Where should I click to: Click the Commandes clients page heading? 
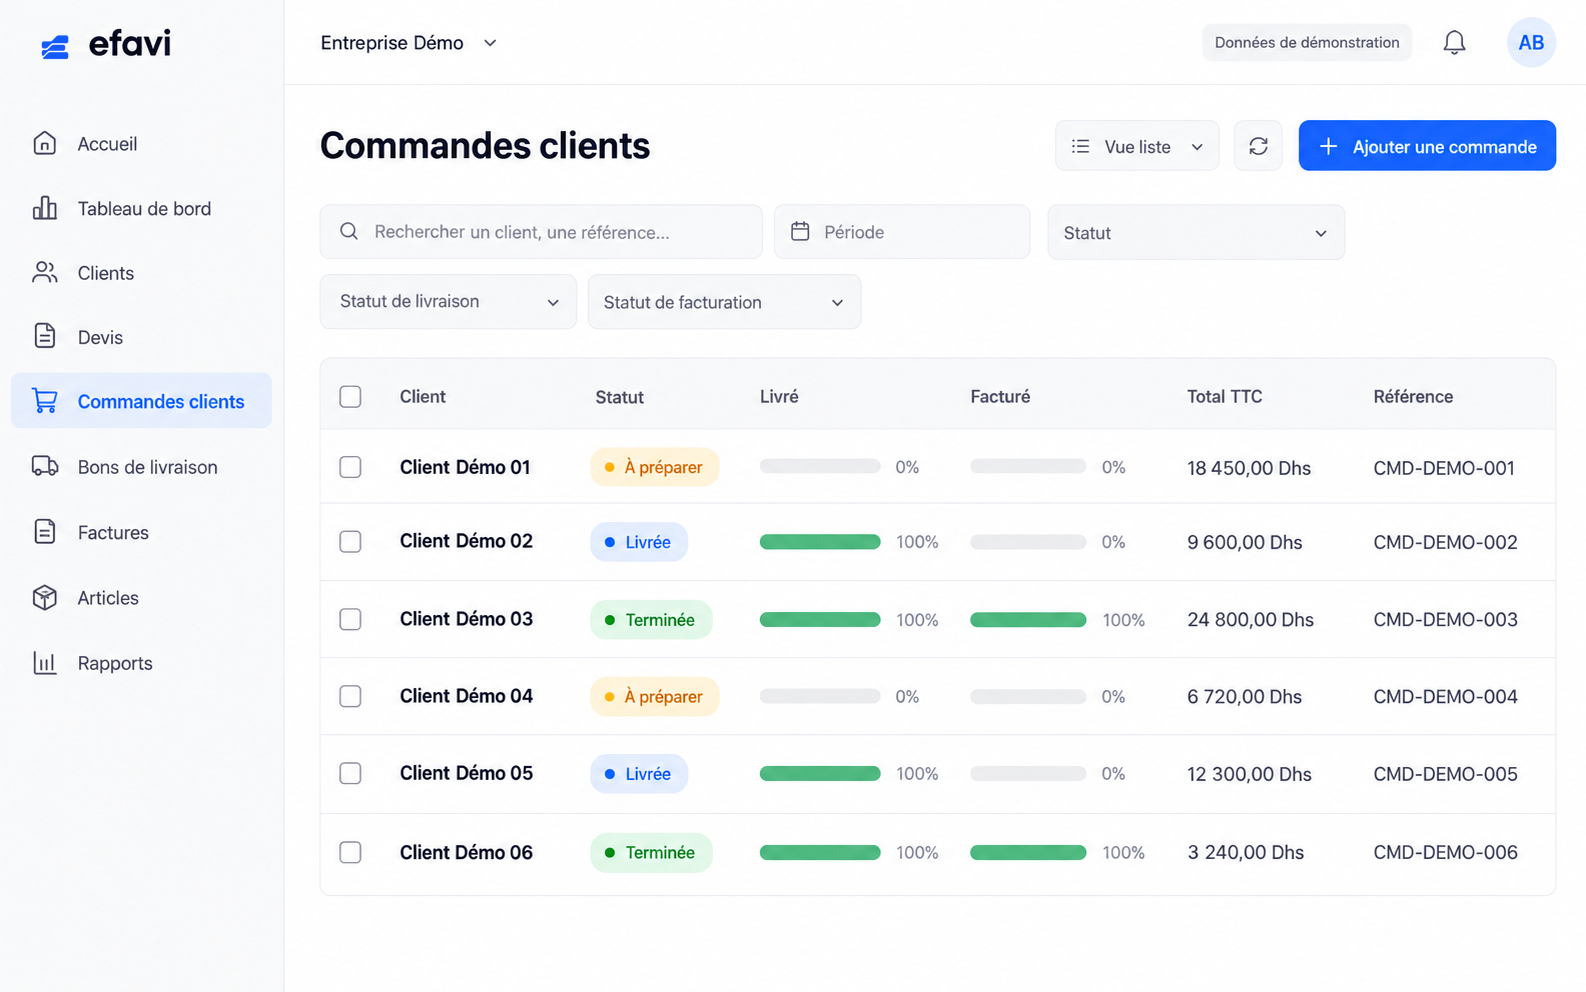[x=485, y=146]
